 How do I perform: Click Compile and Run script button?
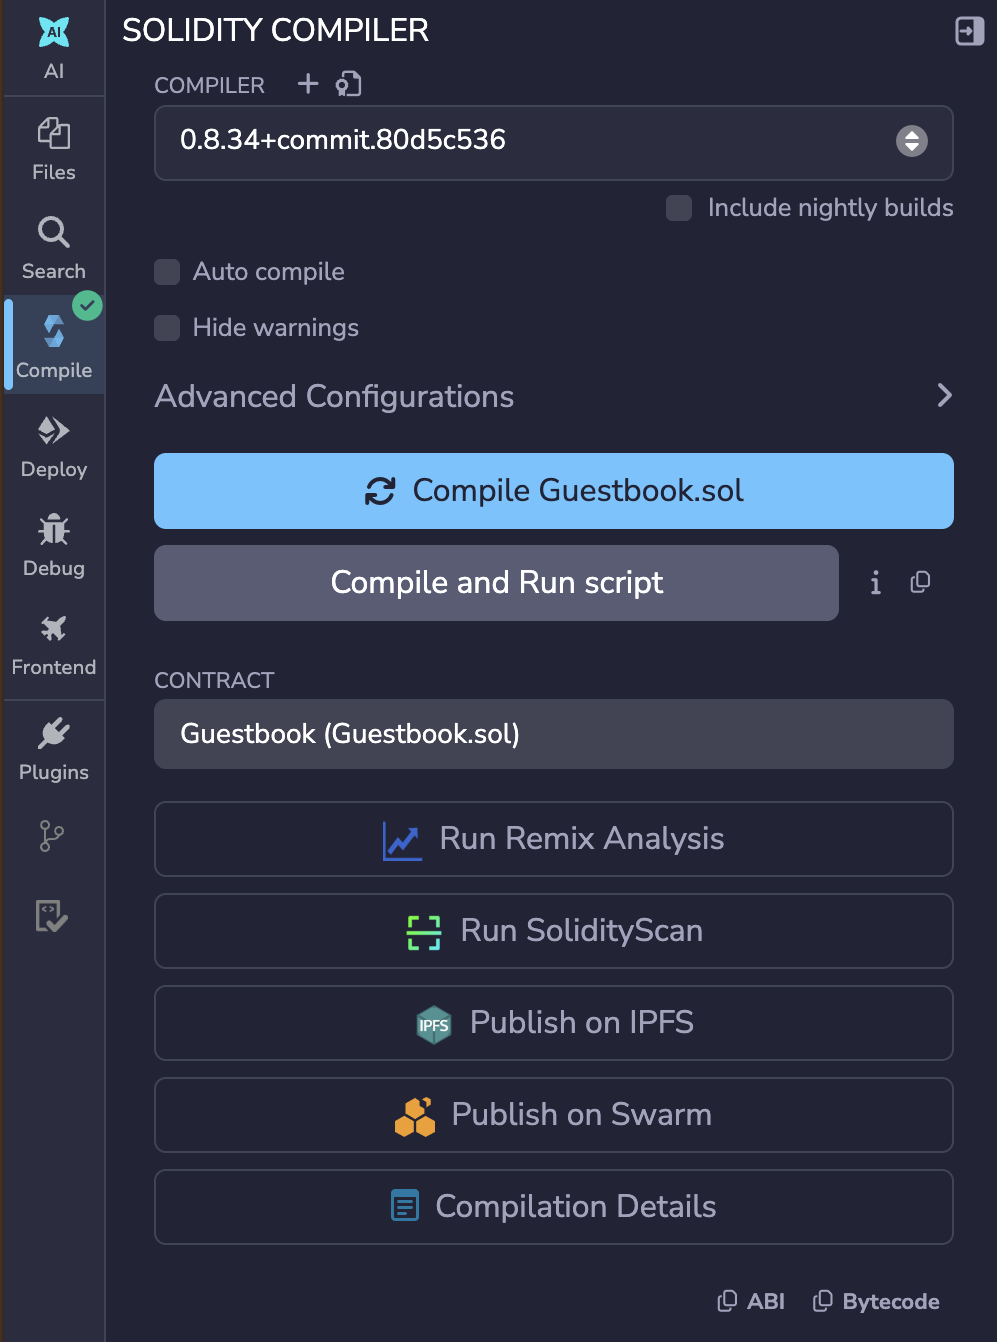click(x=496, y=583)
